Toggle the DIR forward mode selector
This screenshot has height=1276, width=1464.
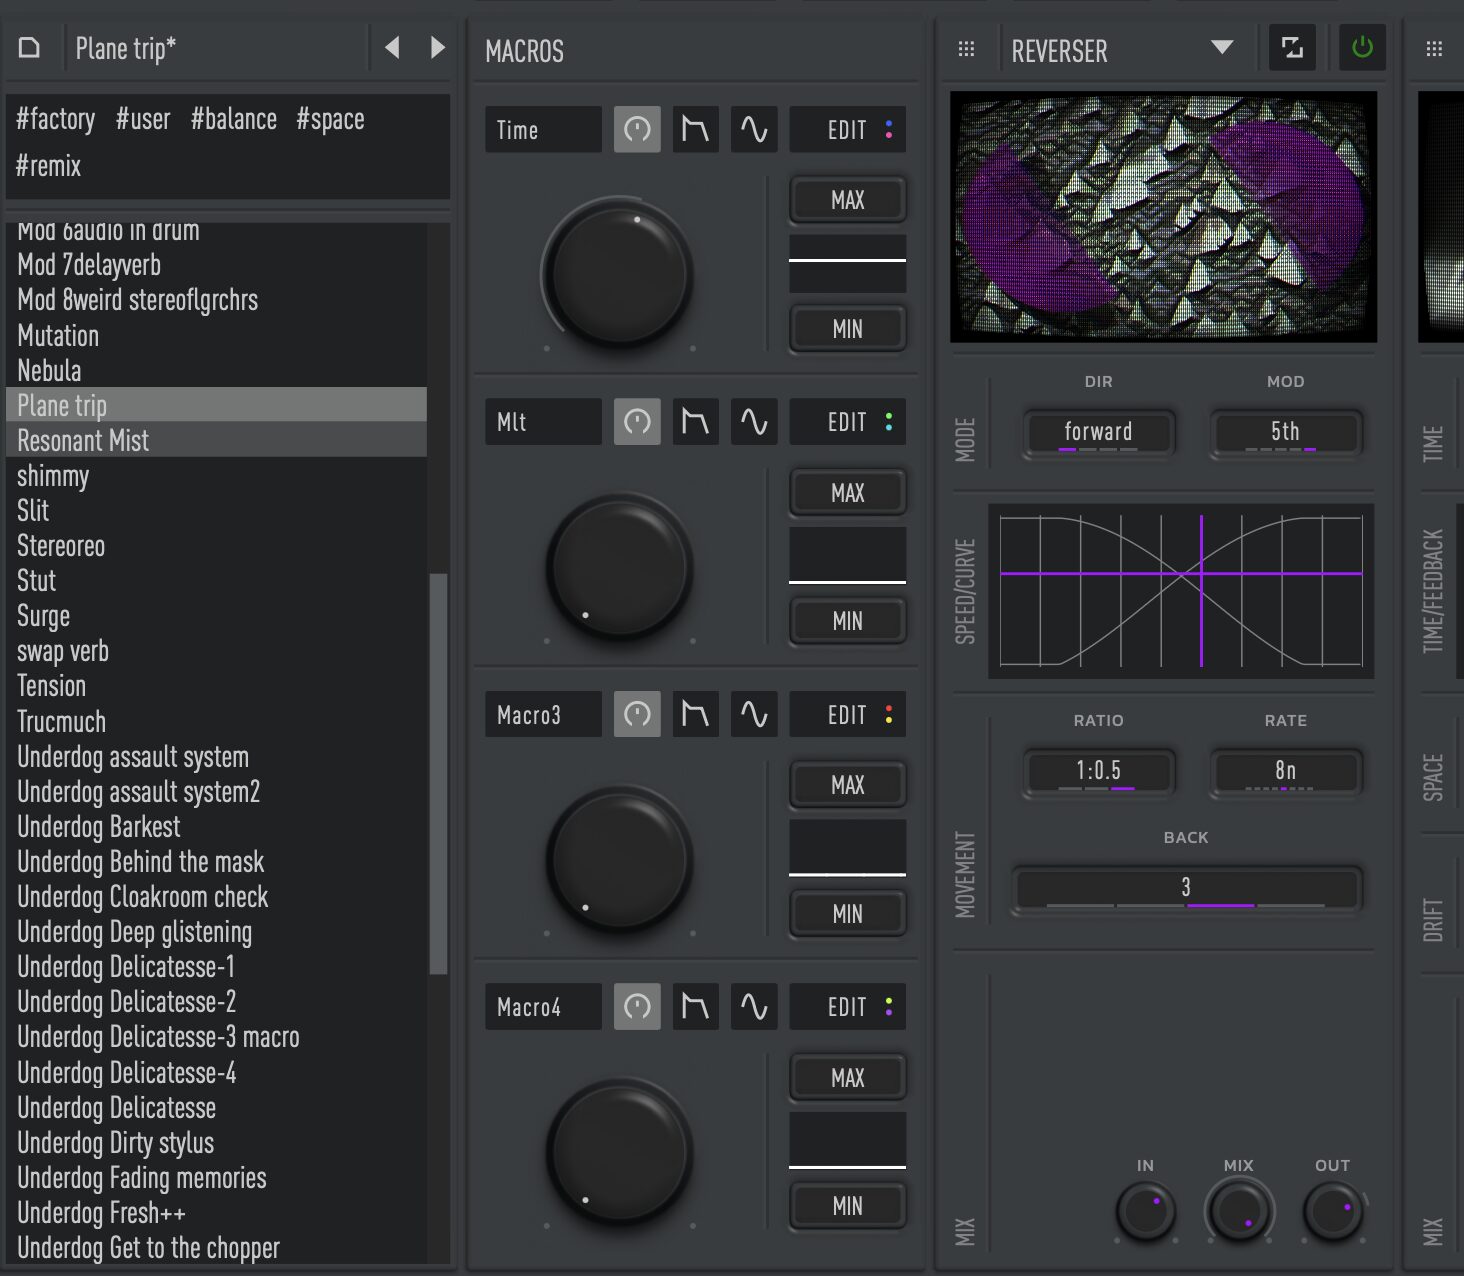1098,432
